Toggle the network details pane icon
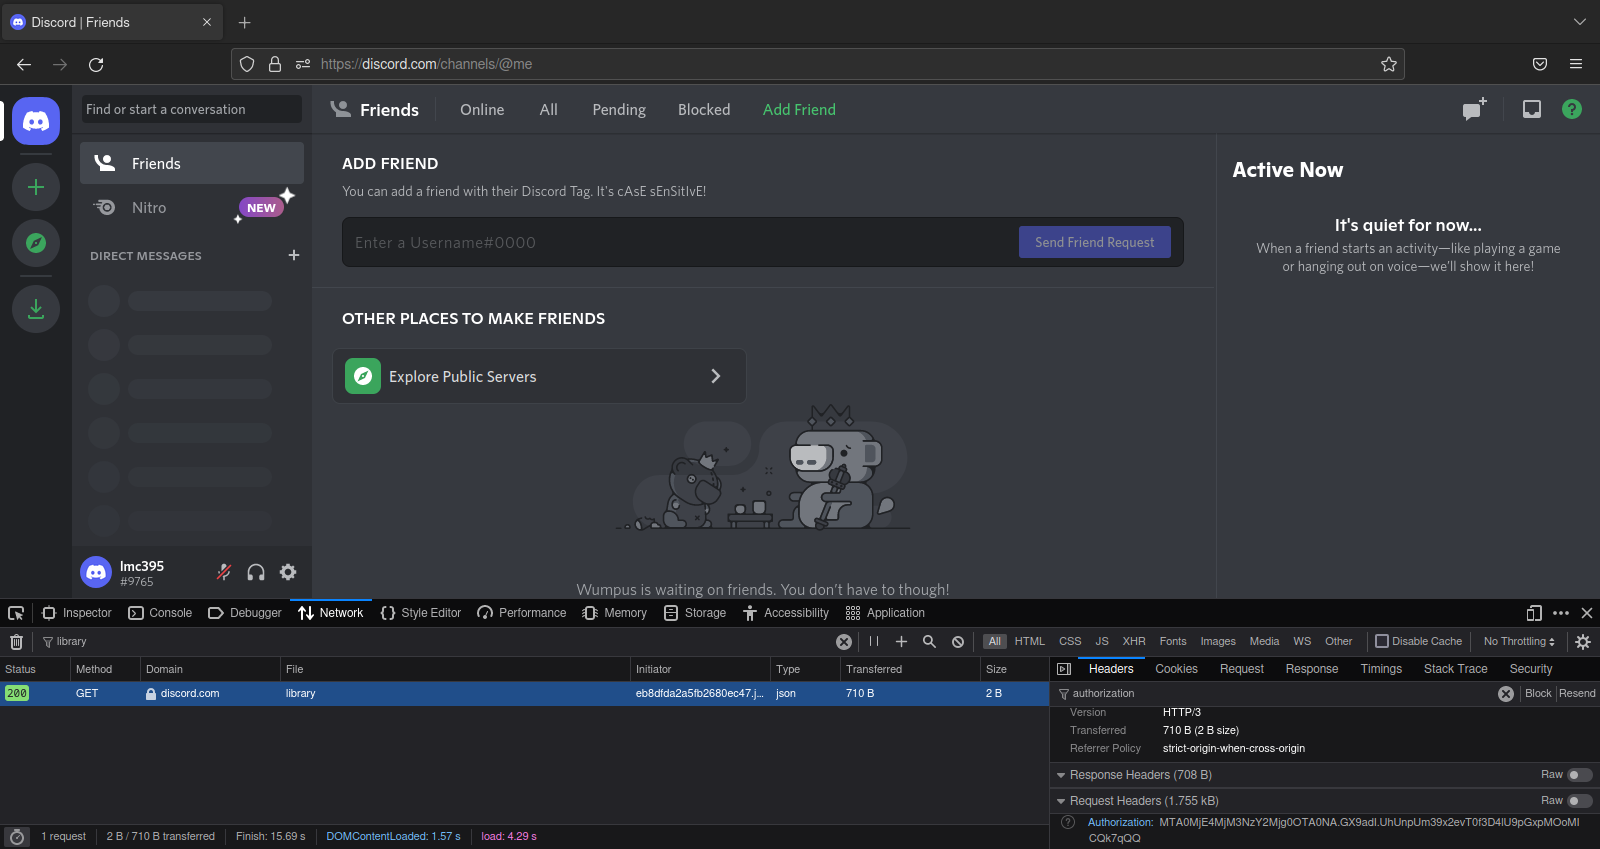The height and width of the screenshot is (849, 1600). point(1064,669)
